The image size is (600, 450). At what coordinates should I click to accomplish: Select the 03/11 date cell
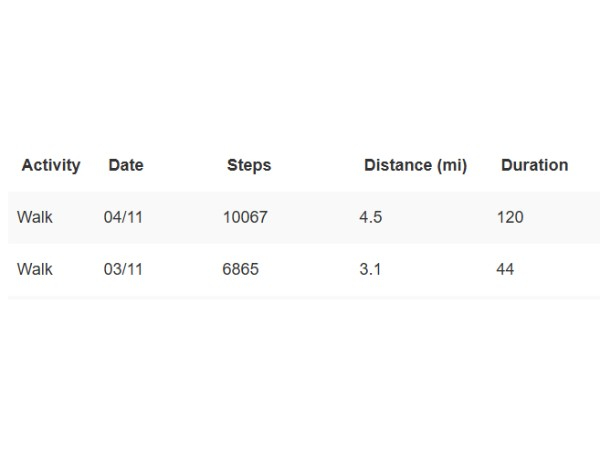123,270
